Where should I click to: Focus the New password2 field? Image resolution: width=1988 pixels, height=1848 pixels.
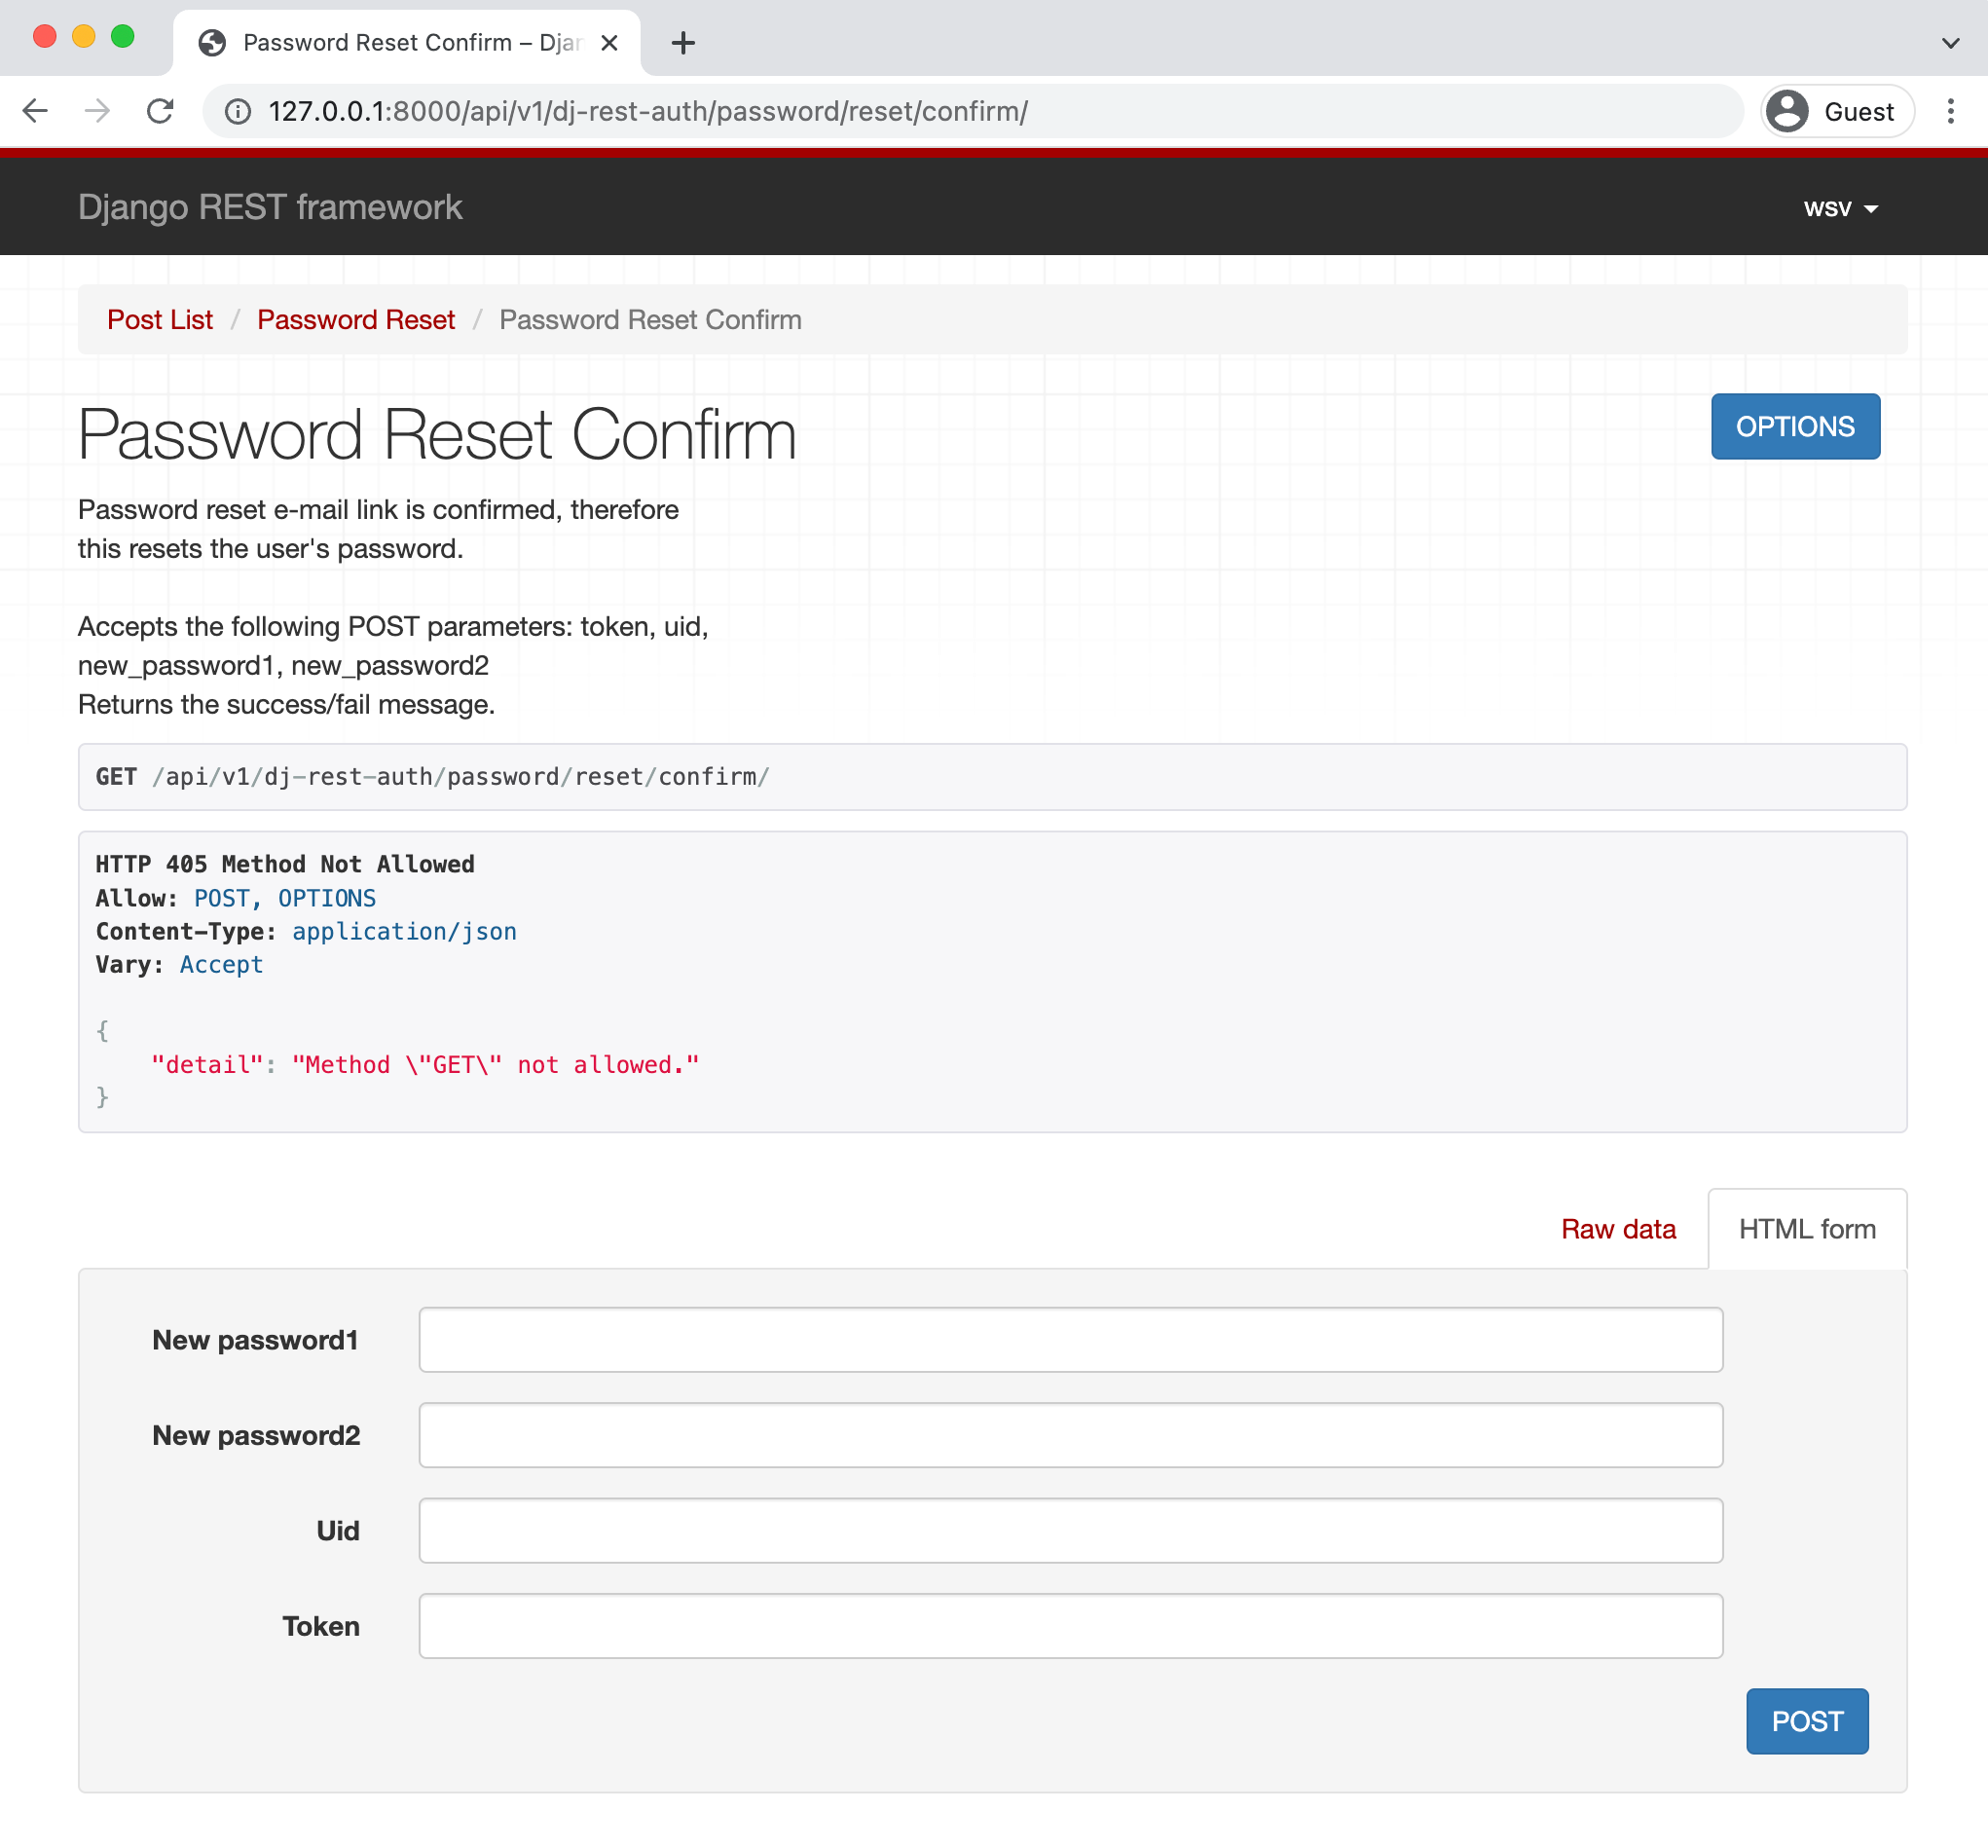(1070, 1434)
